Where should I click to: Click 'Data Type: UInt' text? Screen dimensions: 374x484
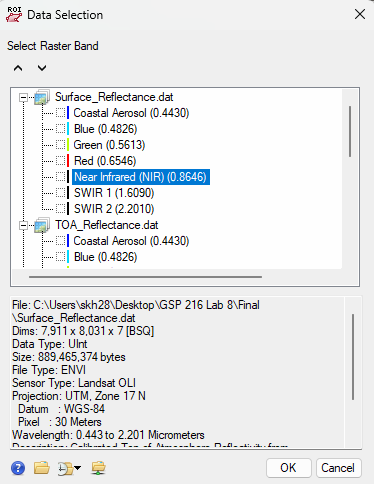[50, 344]
